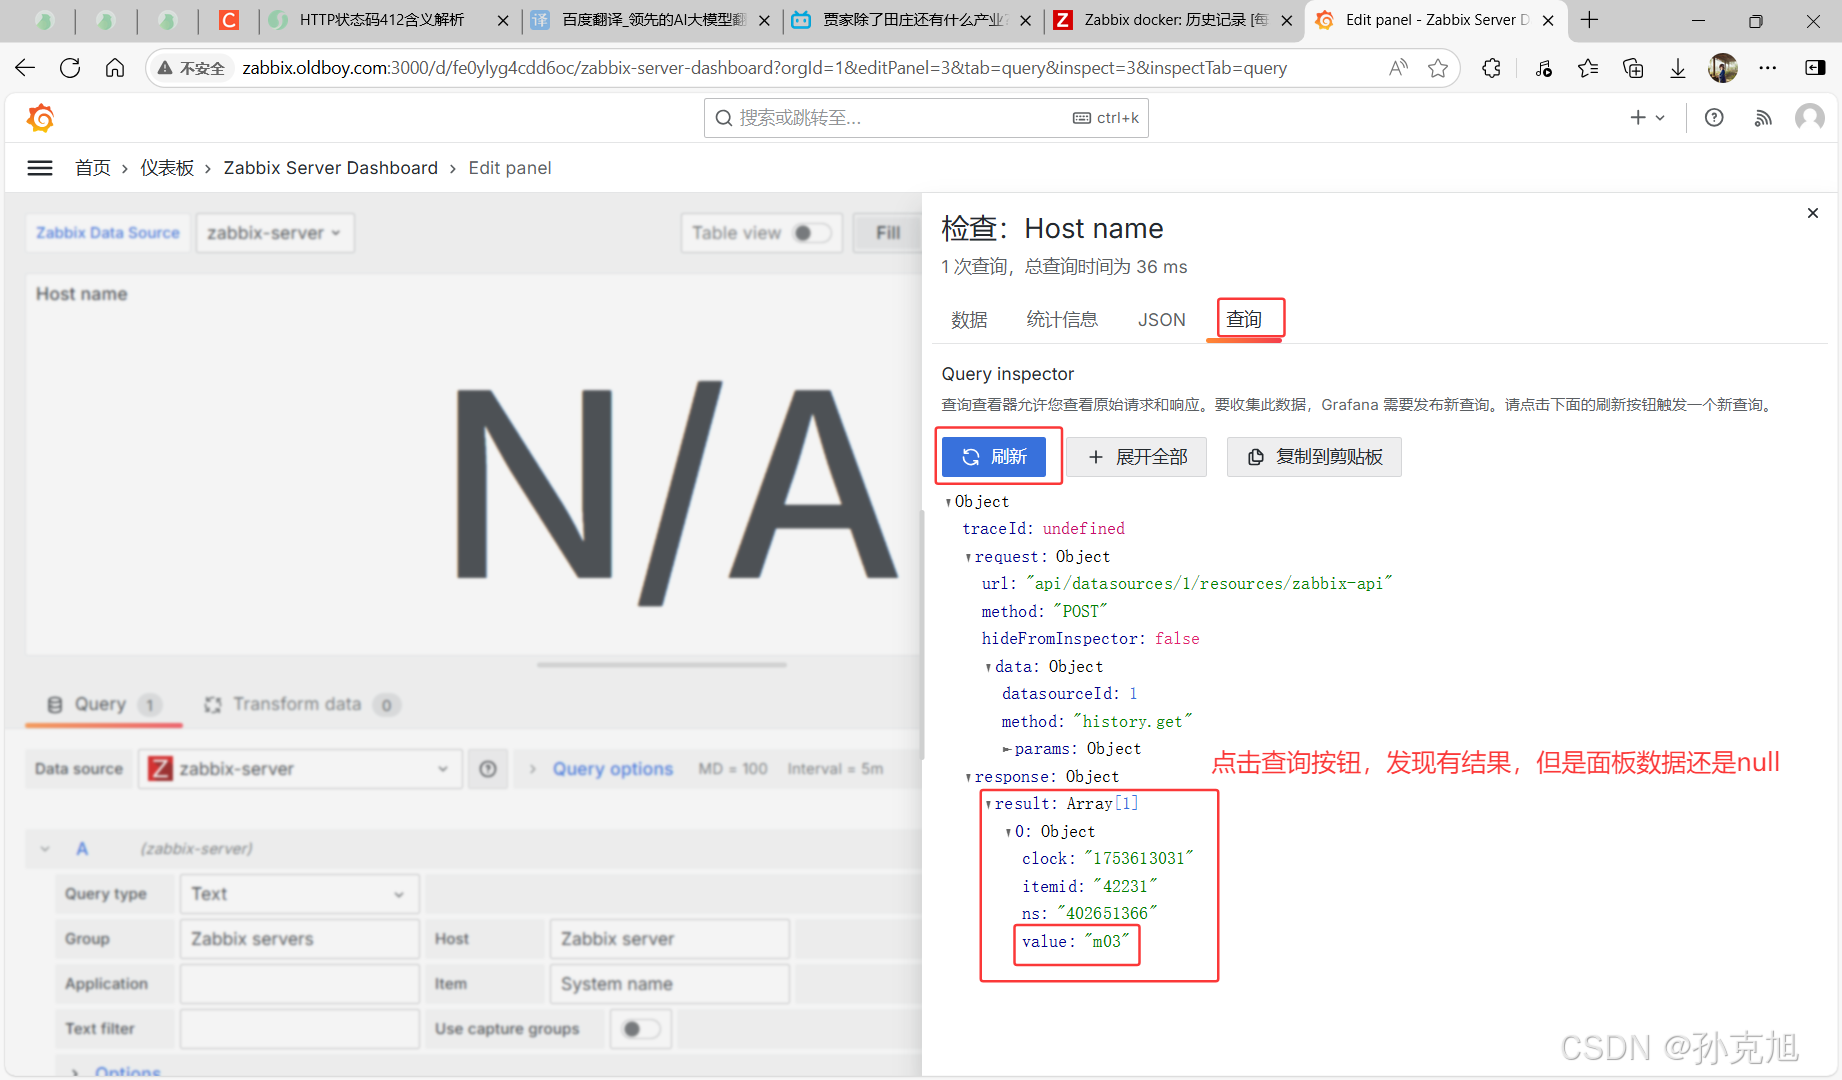Open Grafana user profile avatar

point(1810,118)
